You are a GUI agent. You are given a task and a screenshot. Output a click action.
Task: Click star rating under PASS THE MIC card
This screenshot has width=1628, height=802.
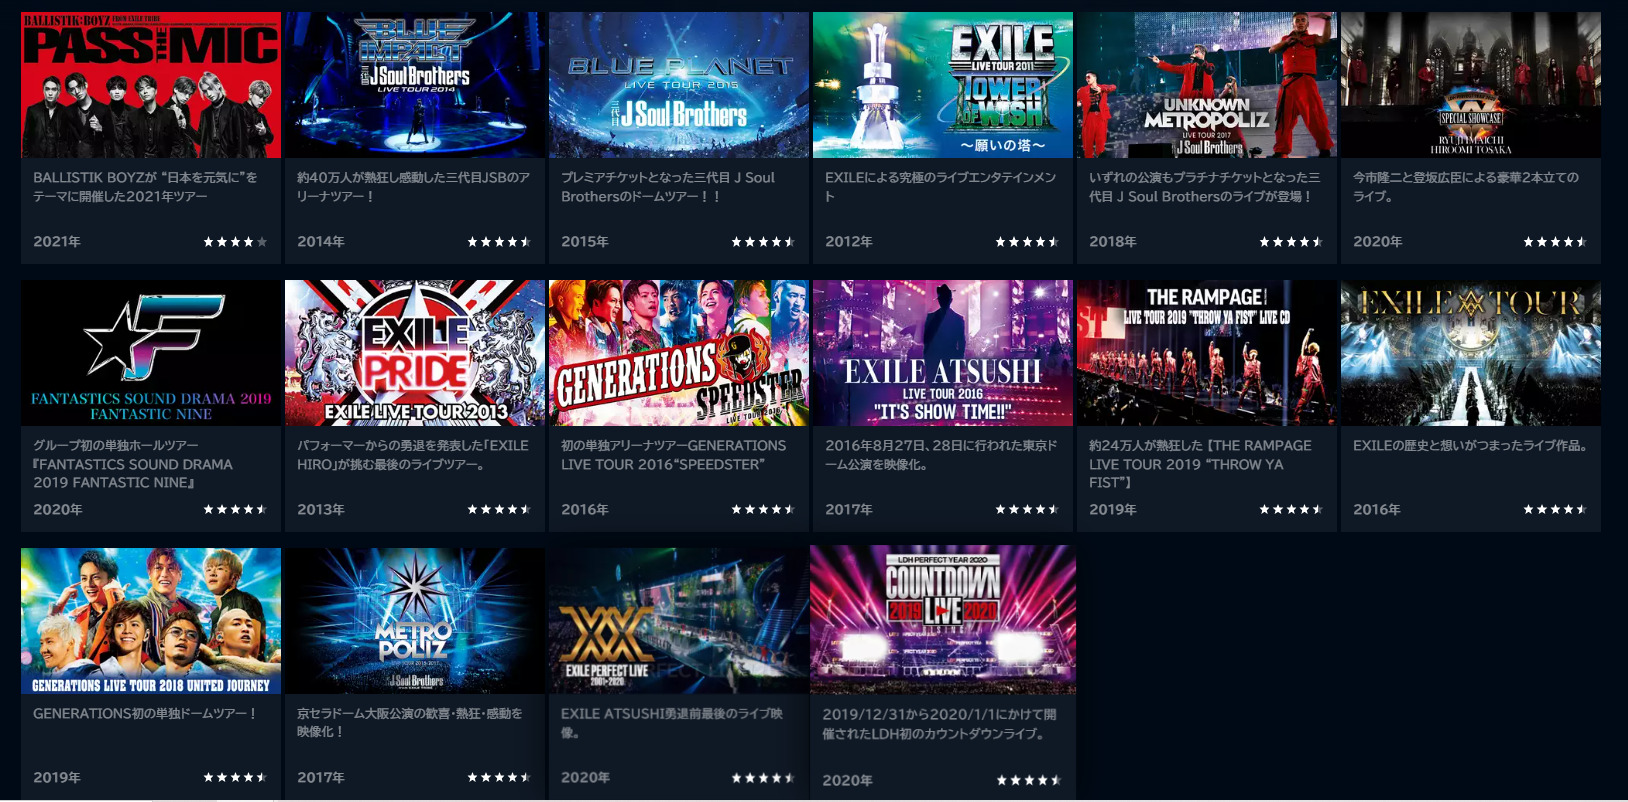(236, 242)
